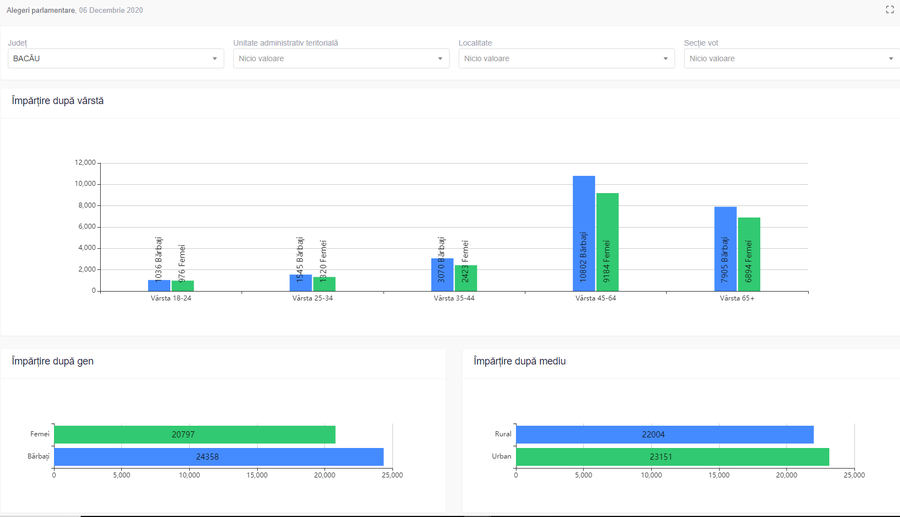Image resolution: width=900 pixels, height=517 pixels.
Task: Click the 10802 Bărbați bar for Vârsta 45-64
Action: [x=584, y=234]
